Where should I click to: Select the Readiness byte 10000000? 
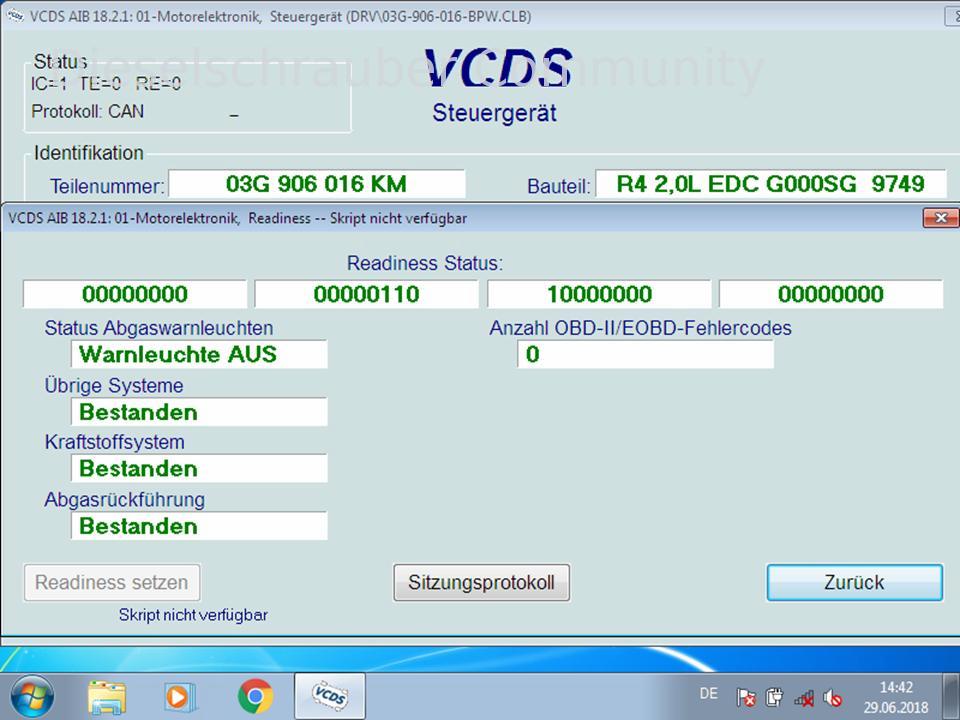tap(599, 294)
